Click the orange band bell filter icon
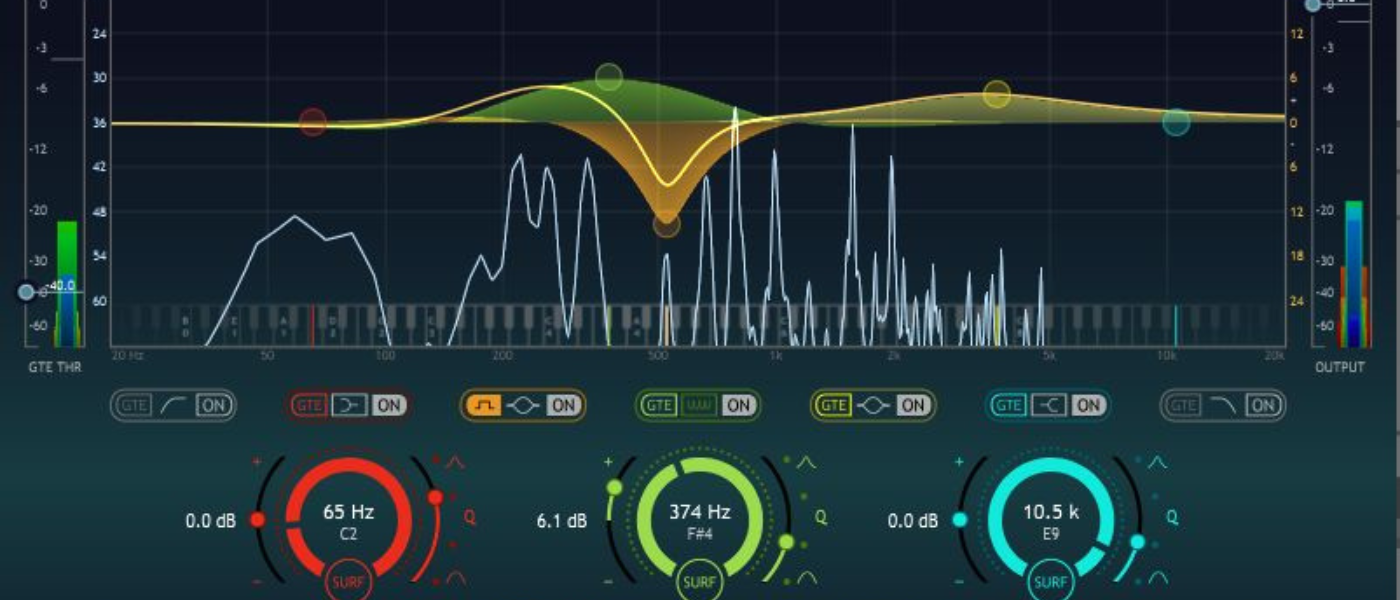Image resolution: width=1400 pixels, height=600 pixels. pos(524,405)
